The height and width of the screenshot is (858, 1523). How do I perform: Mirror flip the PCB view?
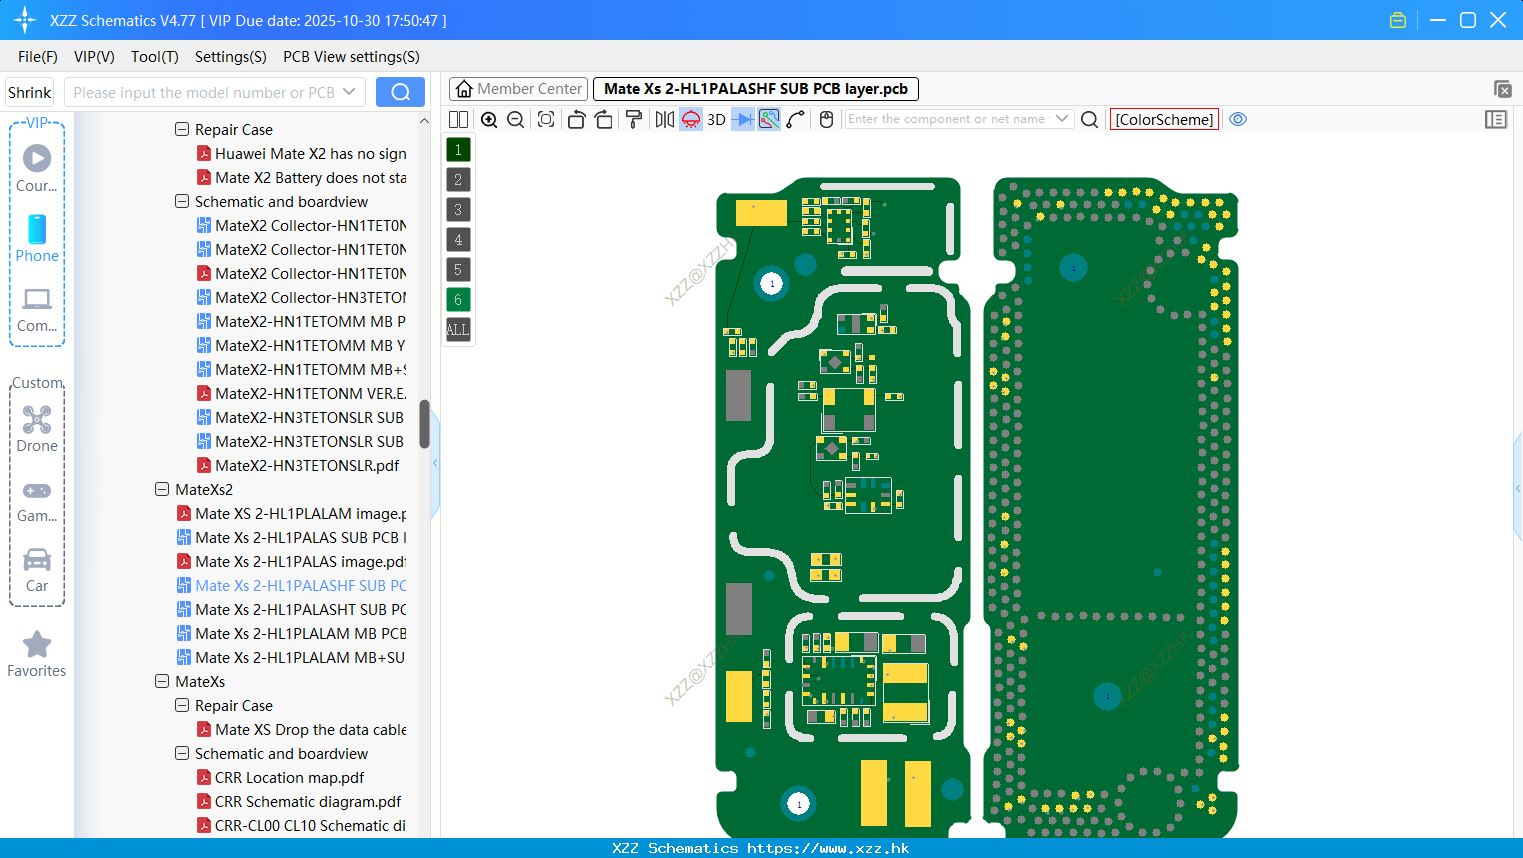[x=665, y=119]
